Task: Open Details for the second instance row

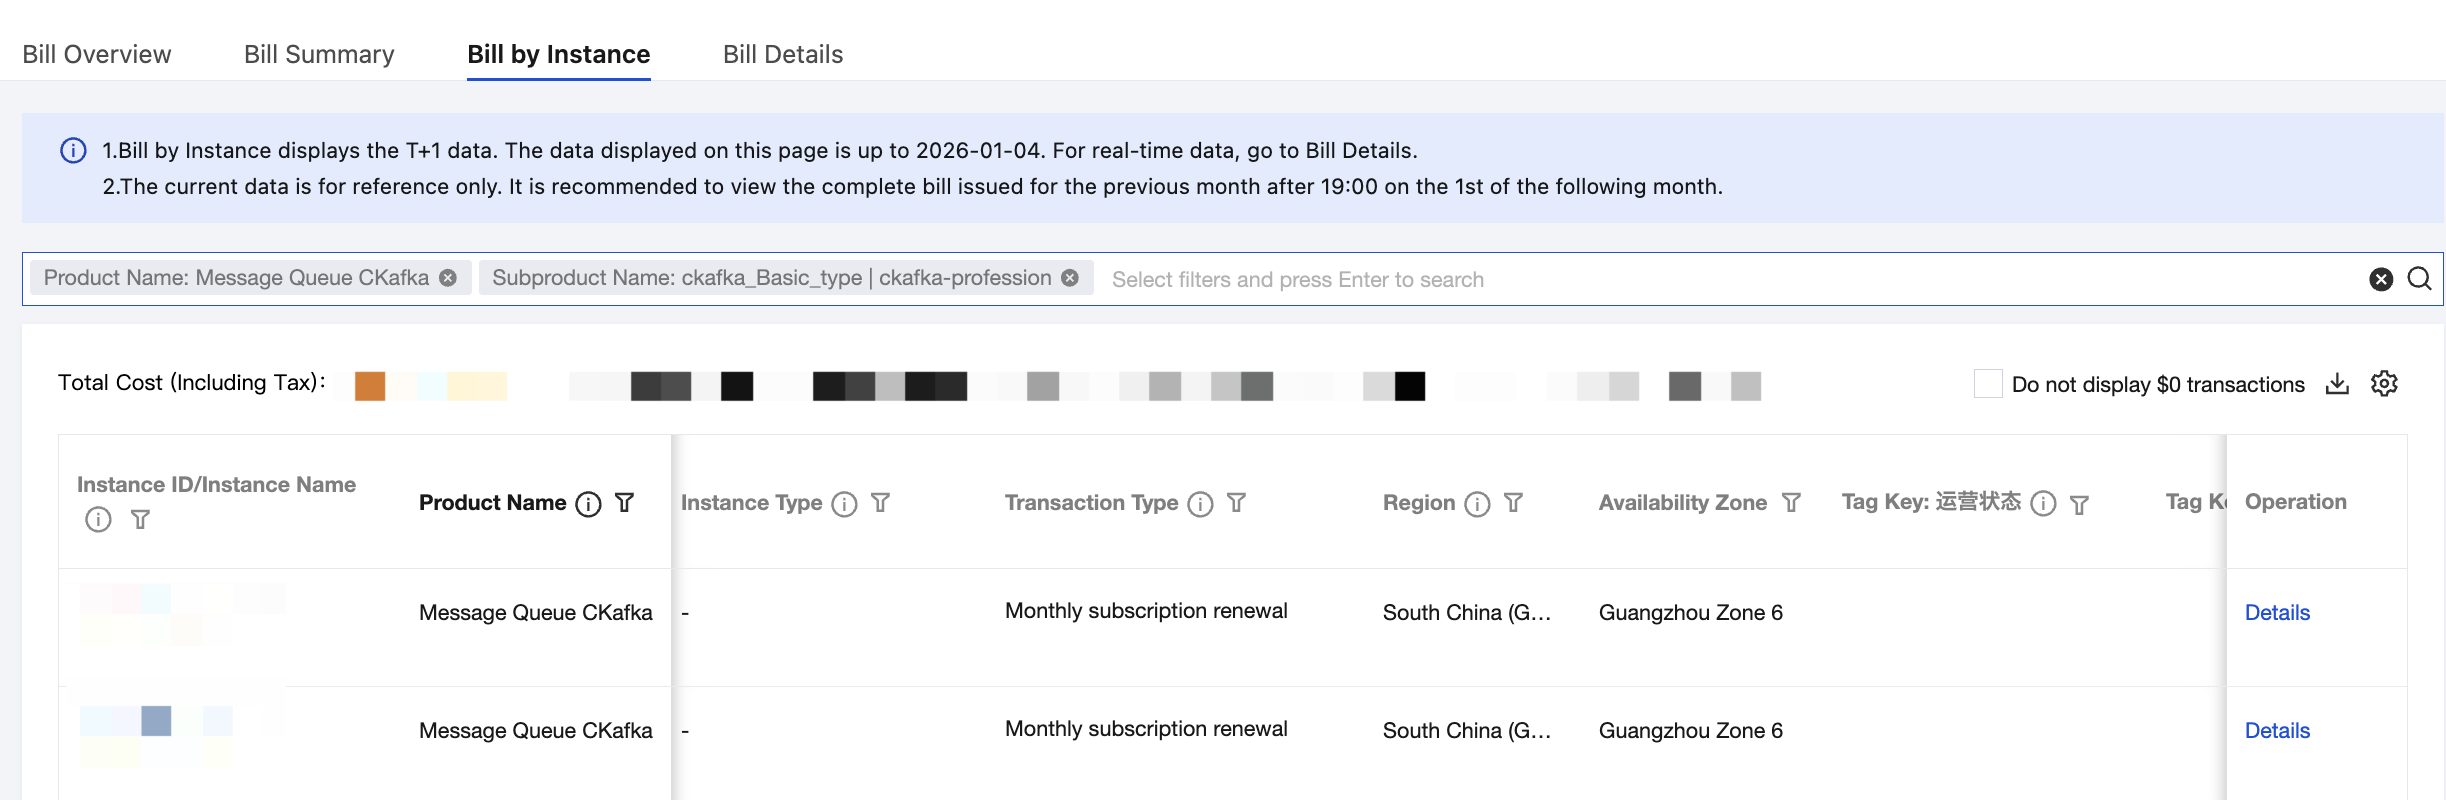Action: [x=2277, y=731]
